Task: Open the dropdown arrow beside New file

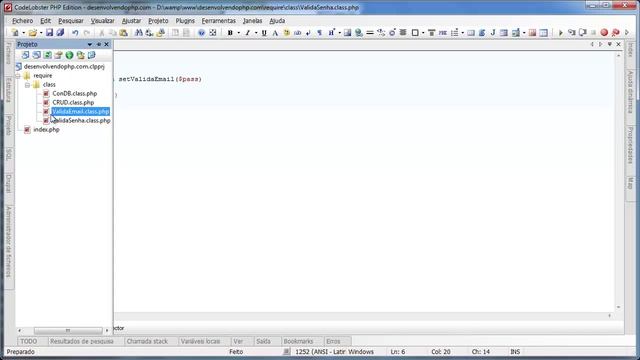Action: point(23,33)
